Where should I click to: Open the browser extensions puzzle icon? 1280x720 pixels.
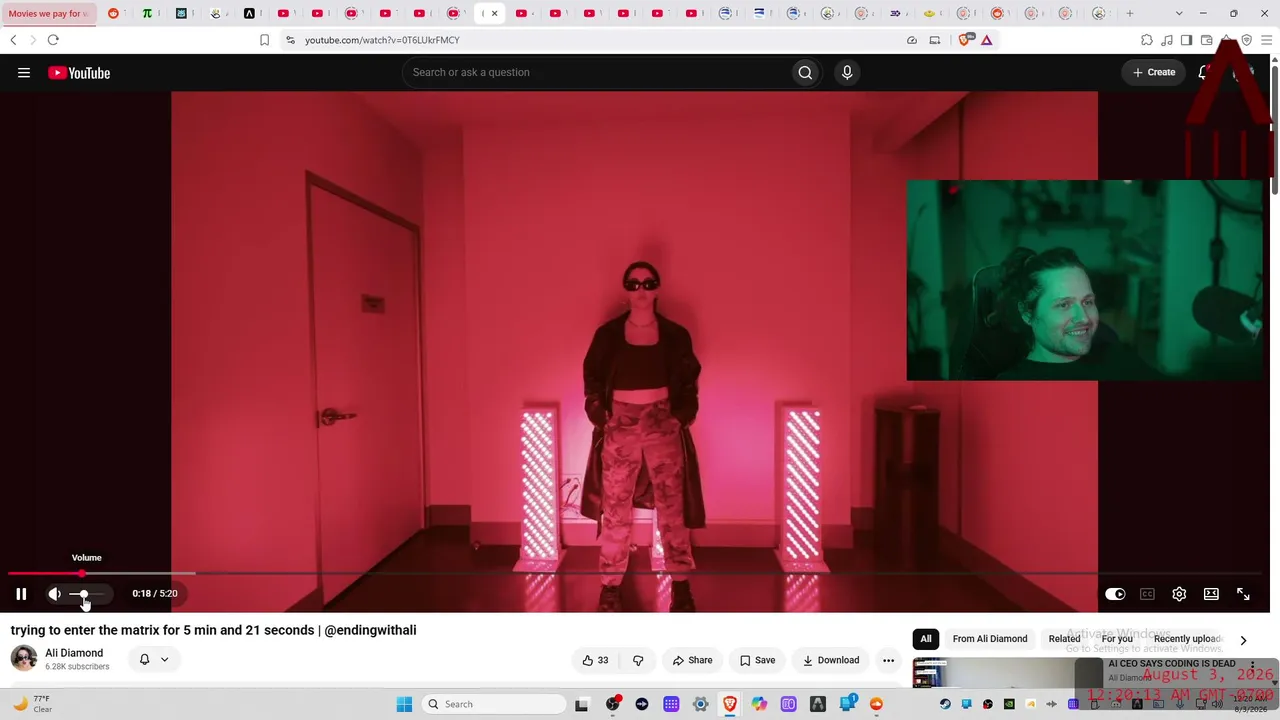(1147, 40)
